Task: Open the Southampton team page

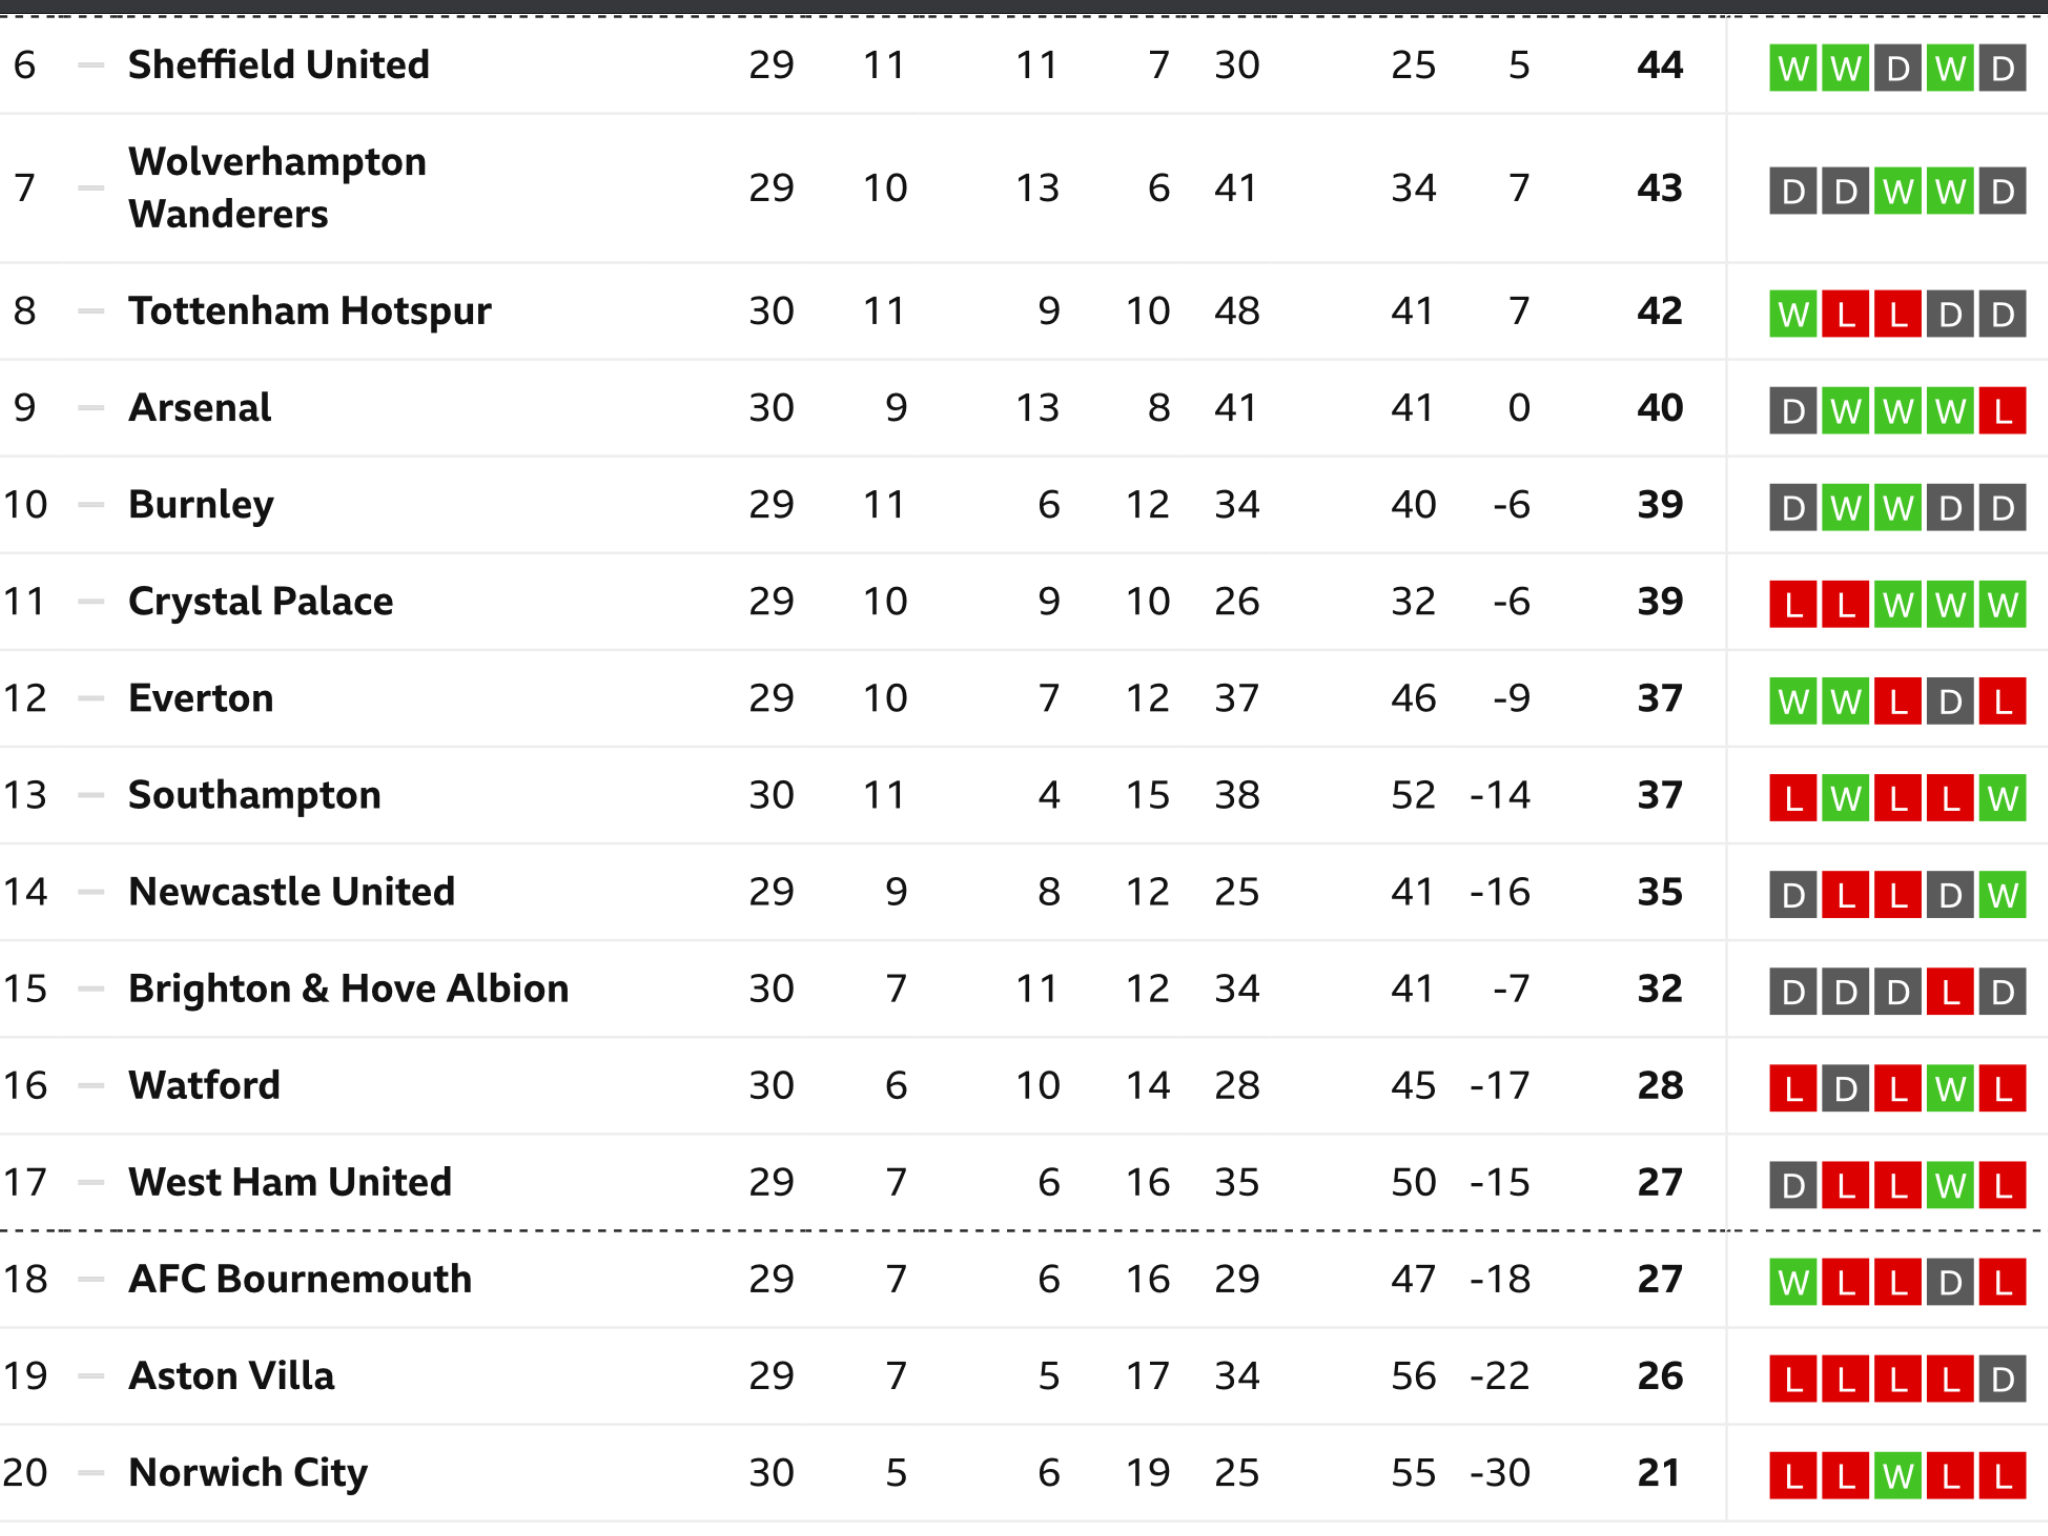Action: click(255, 795)
